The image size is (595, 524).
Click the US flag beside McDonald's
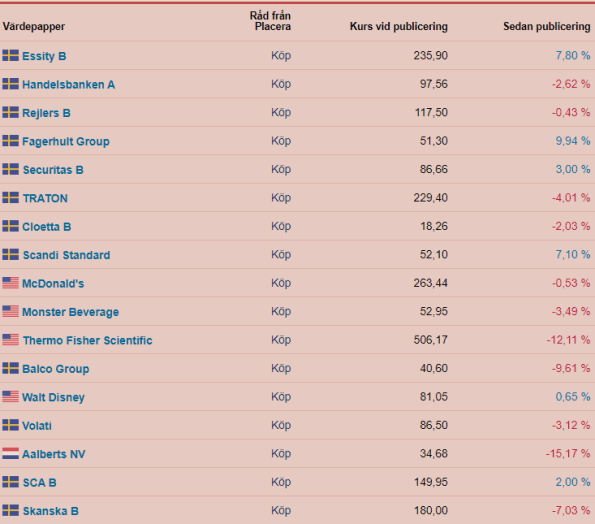tap(10, 283)
